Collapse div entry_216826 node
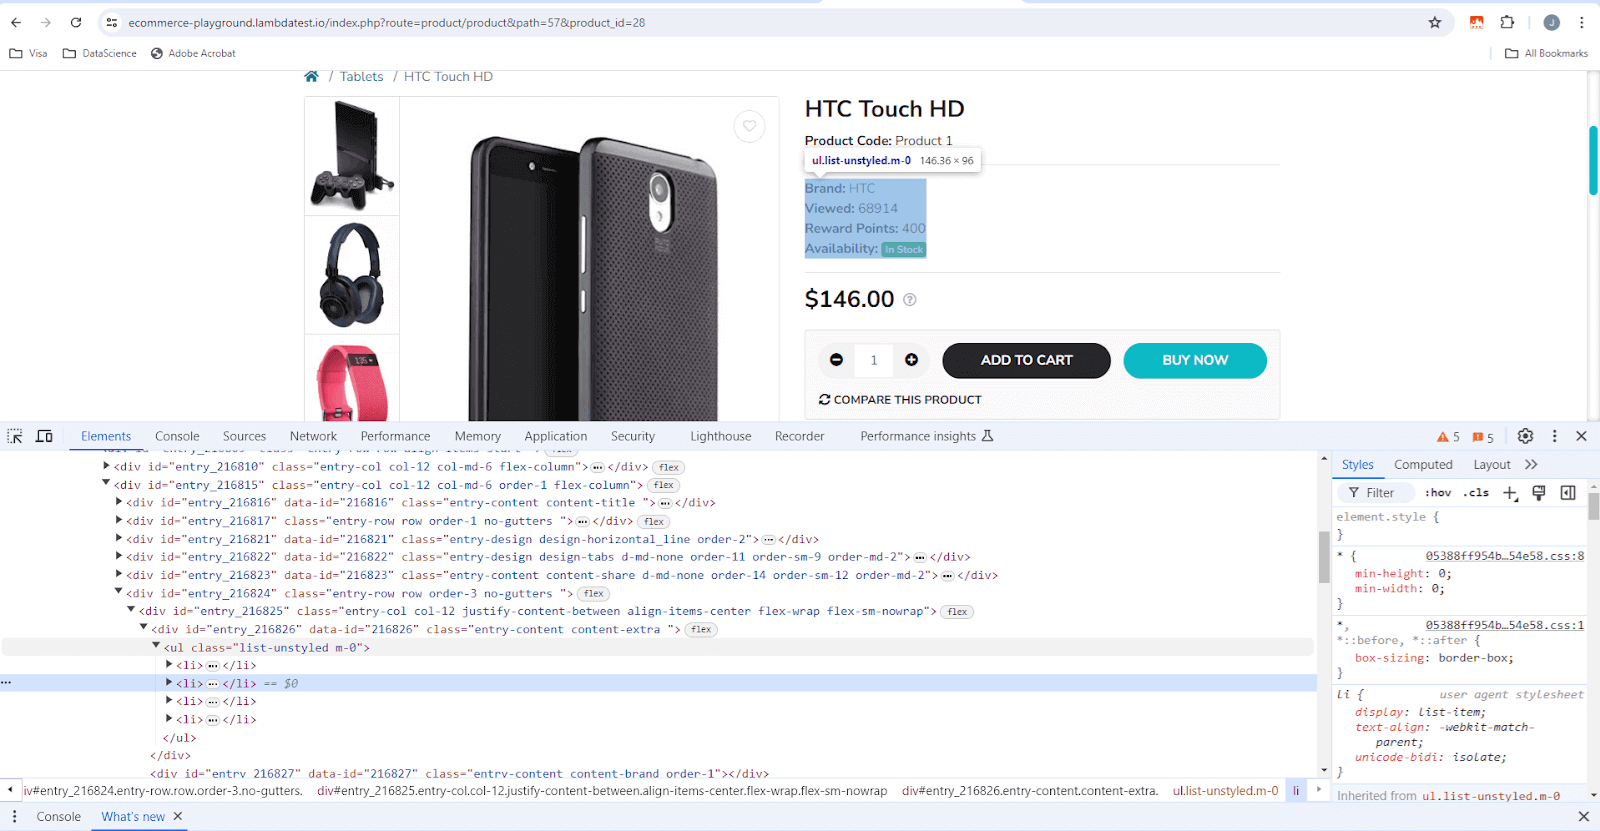The image size is (1600, 831). coord(144,628)
